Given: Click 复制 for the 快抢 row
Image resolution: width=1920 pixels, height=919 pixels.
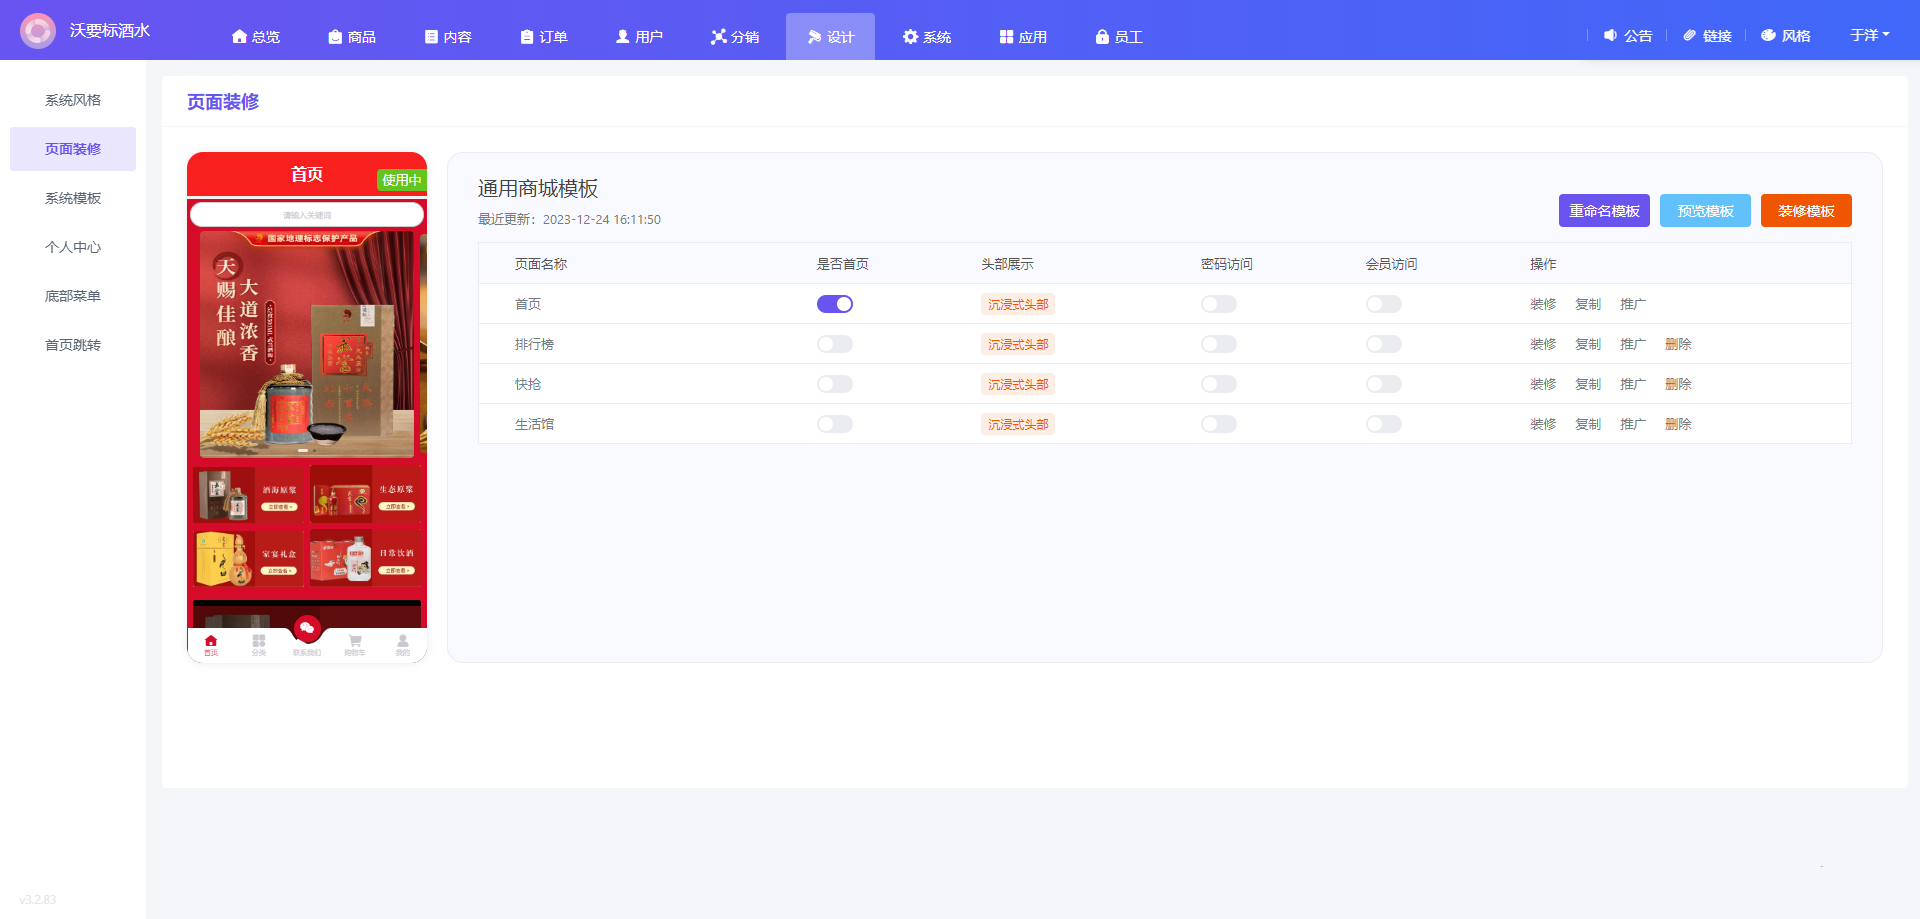Looking at the screenshot, I should coord(1588,384).
